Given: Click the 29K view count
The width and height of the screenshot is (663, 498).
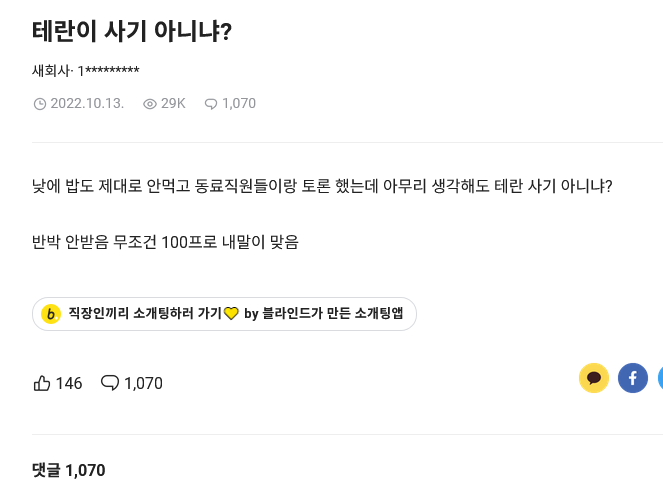Looking at the screenshot, I should coord(173,104).
